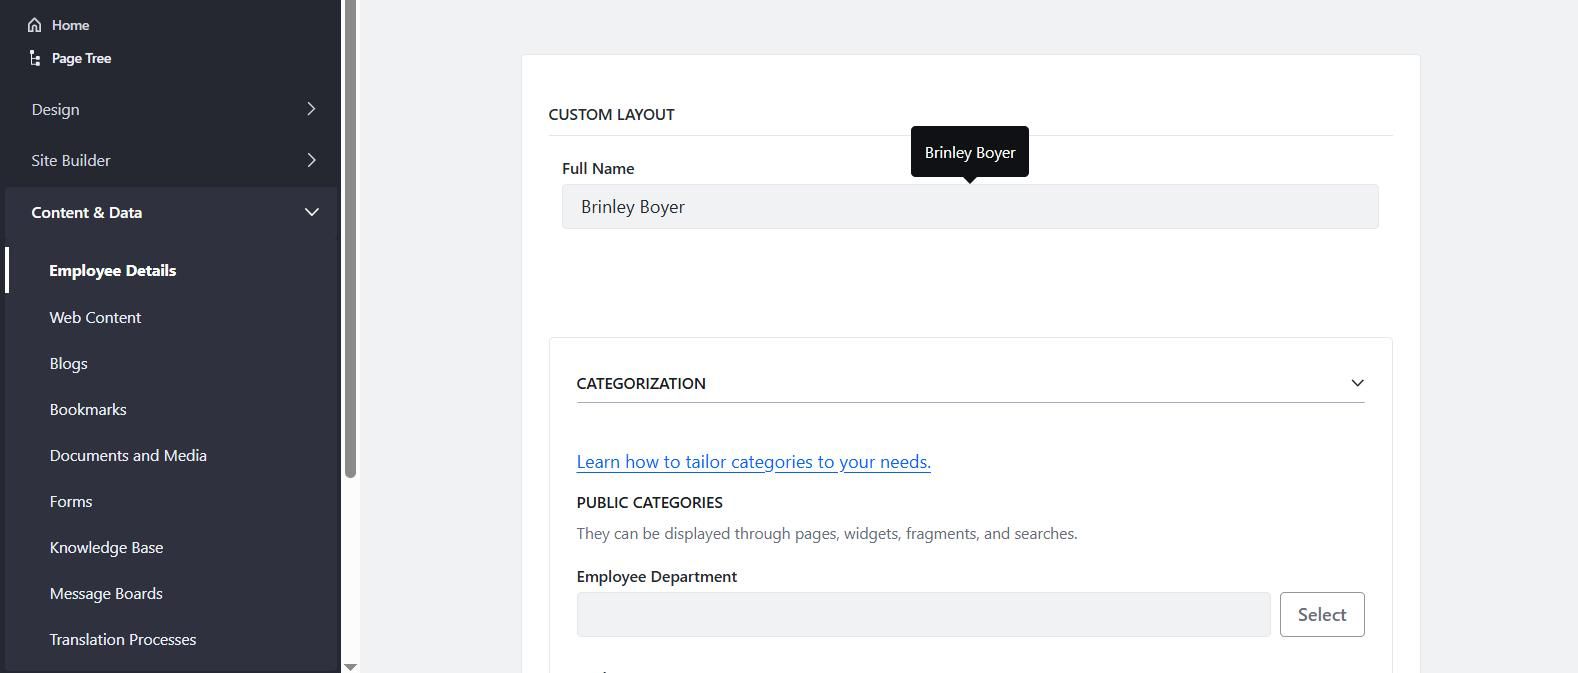Collapse the Categorization panel arrow
Image resolution: width=1578 pixels, height=673 pixels.
tap(1357, 383)
